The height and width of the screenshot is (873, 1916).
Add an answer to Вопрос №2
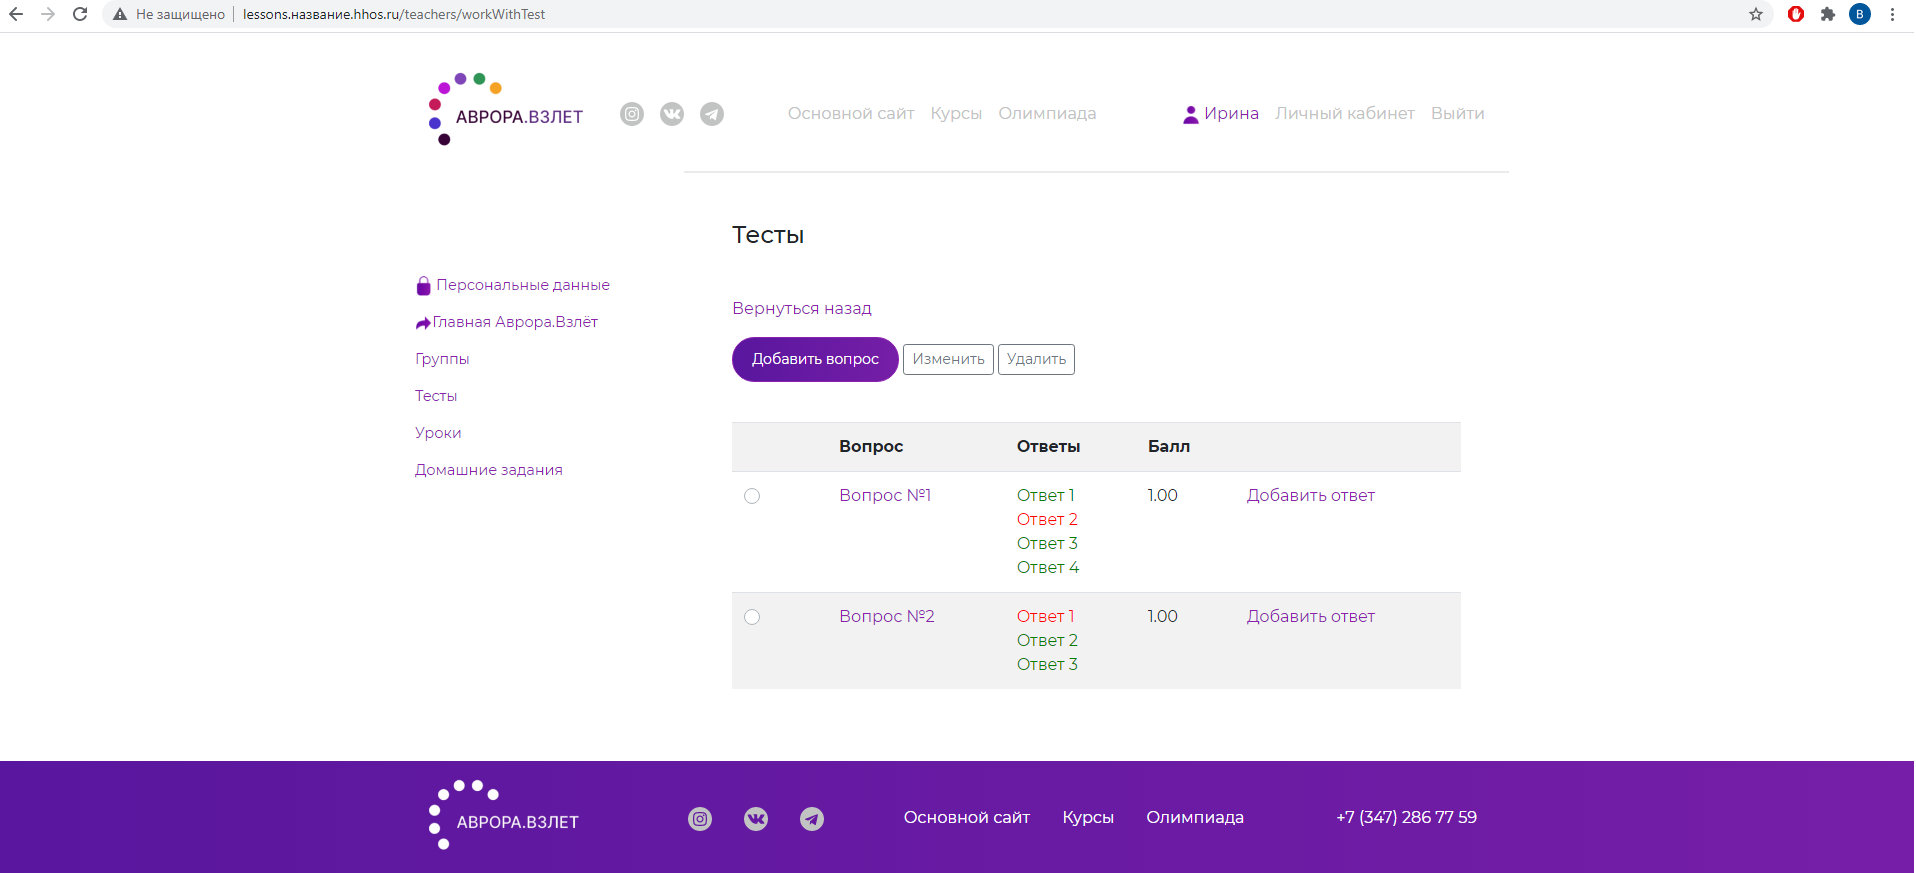(1311, 616)
